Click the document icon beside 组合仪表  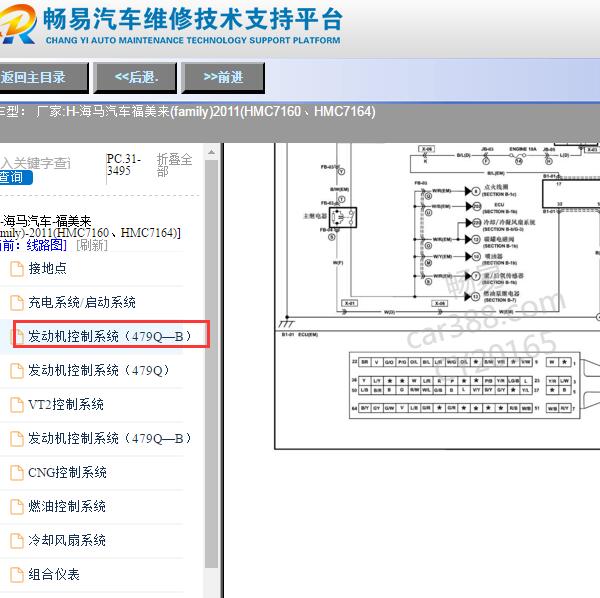(x=16, y=575)
